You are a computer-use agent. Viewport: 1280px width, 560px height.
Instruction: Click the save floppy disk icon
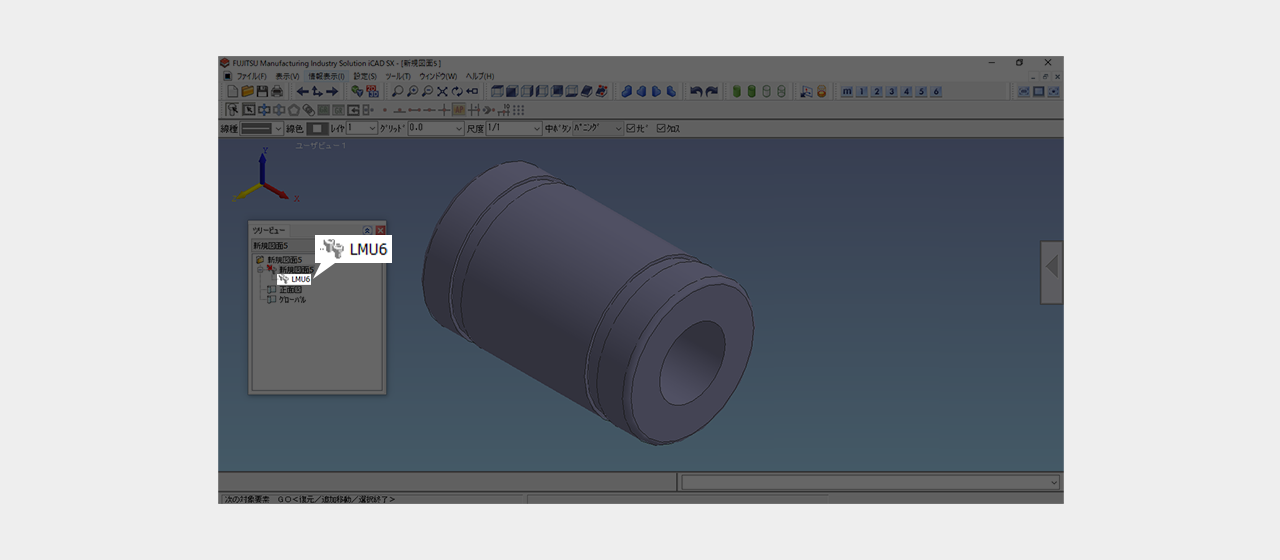click(262, 92)
